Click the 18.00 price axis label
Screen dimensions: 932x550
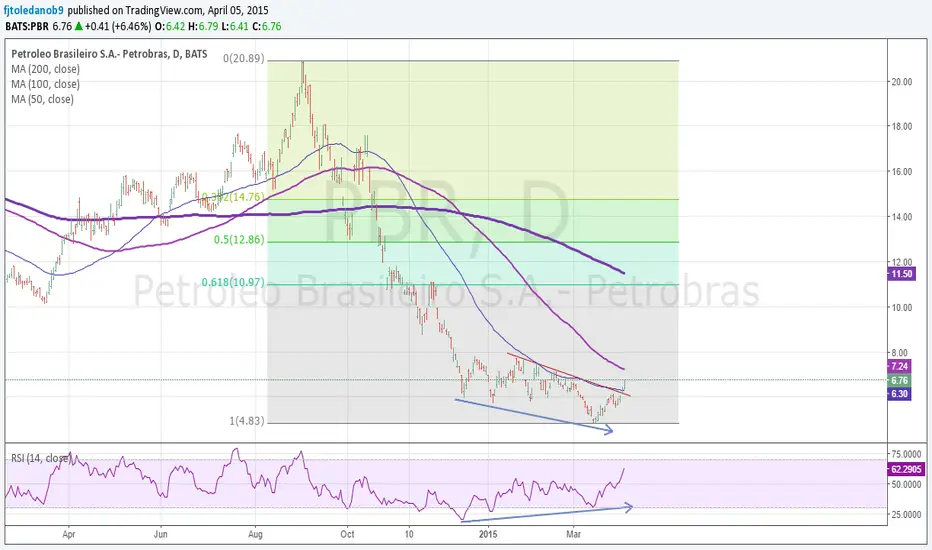902,126
